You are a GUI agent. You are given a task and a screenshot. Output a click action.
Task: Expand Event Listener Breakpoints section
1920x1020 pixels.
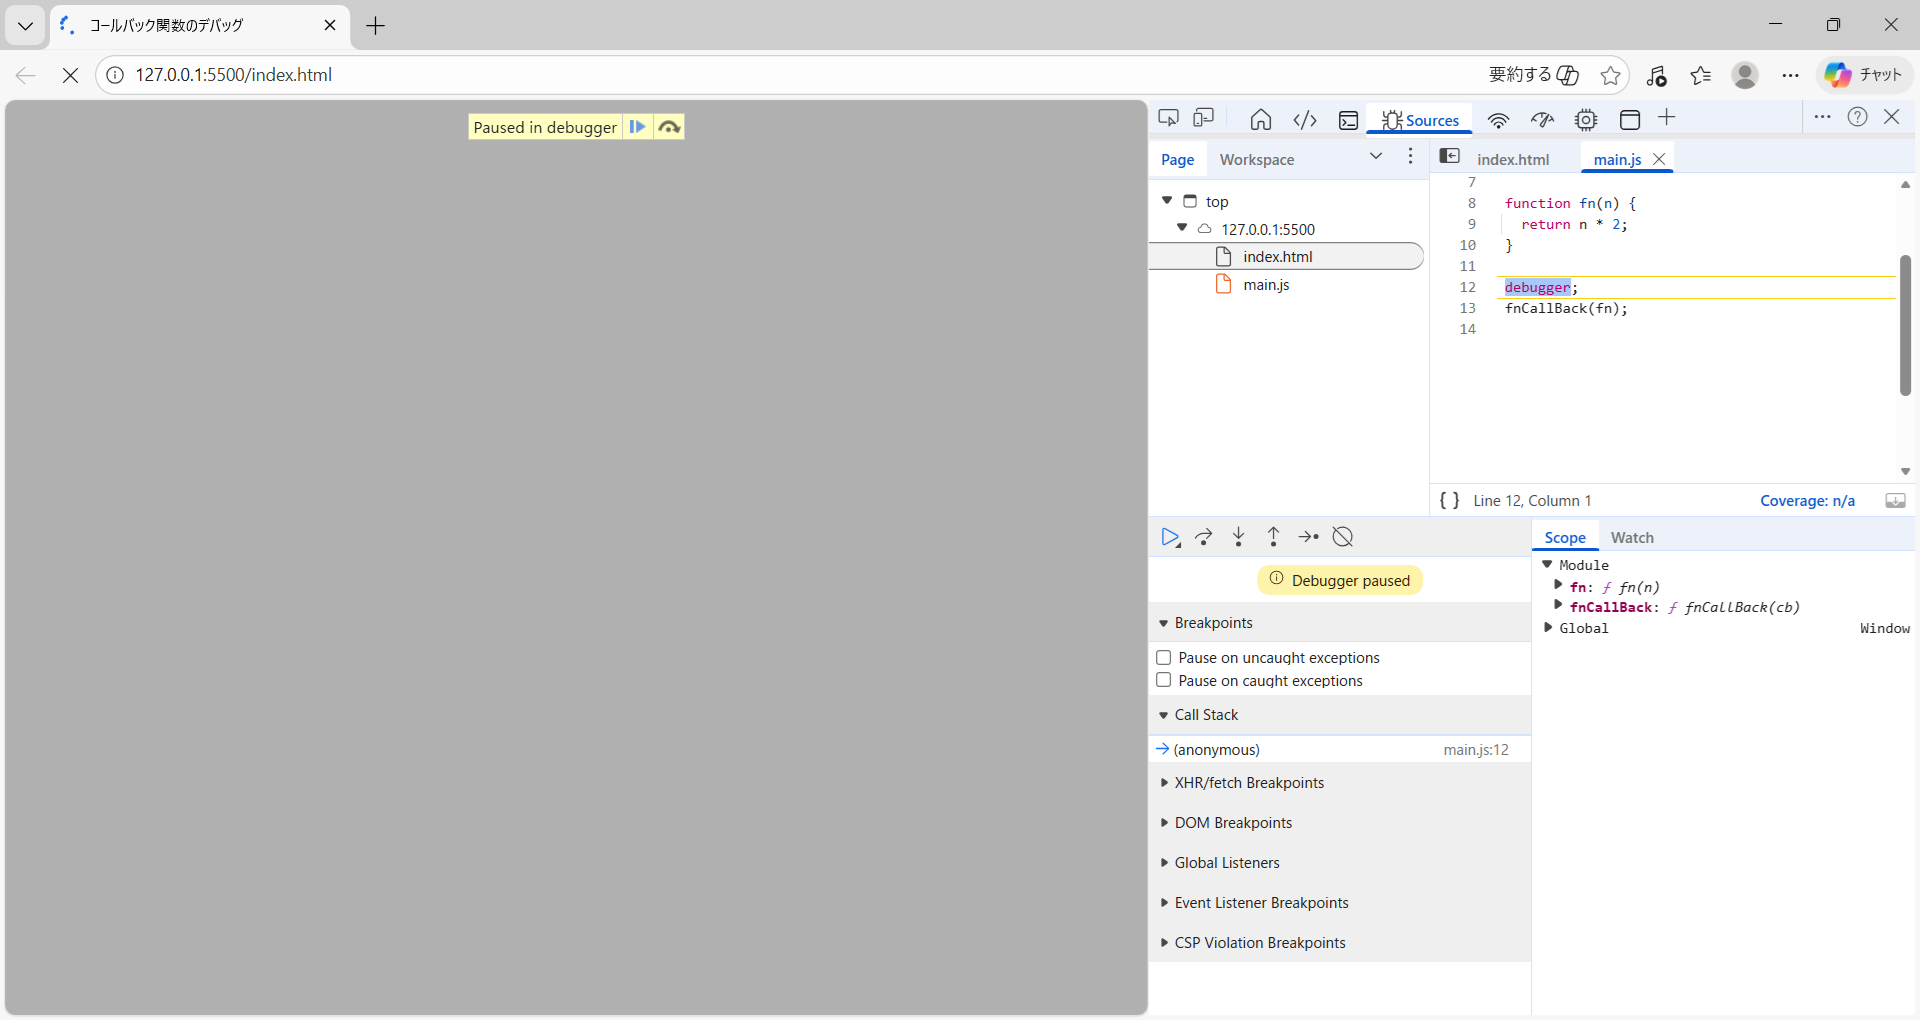coord(1261,903)
